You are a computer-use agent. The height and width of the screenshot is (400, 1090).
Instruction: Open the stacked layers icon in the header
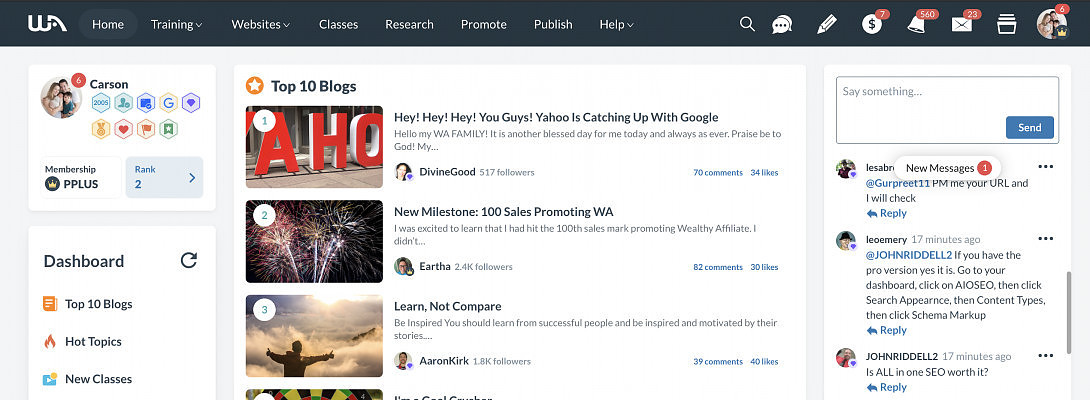click(1006, 24)
